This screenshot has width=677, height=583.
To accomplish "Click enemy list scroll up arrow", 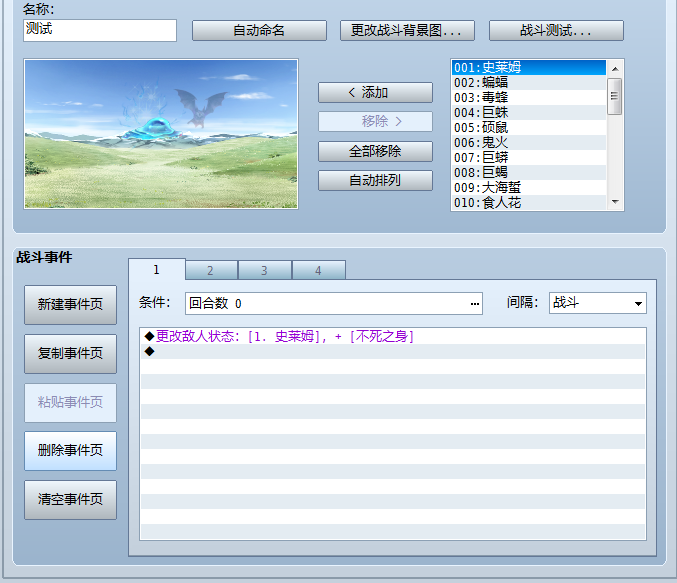I will tap(615, 69).
